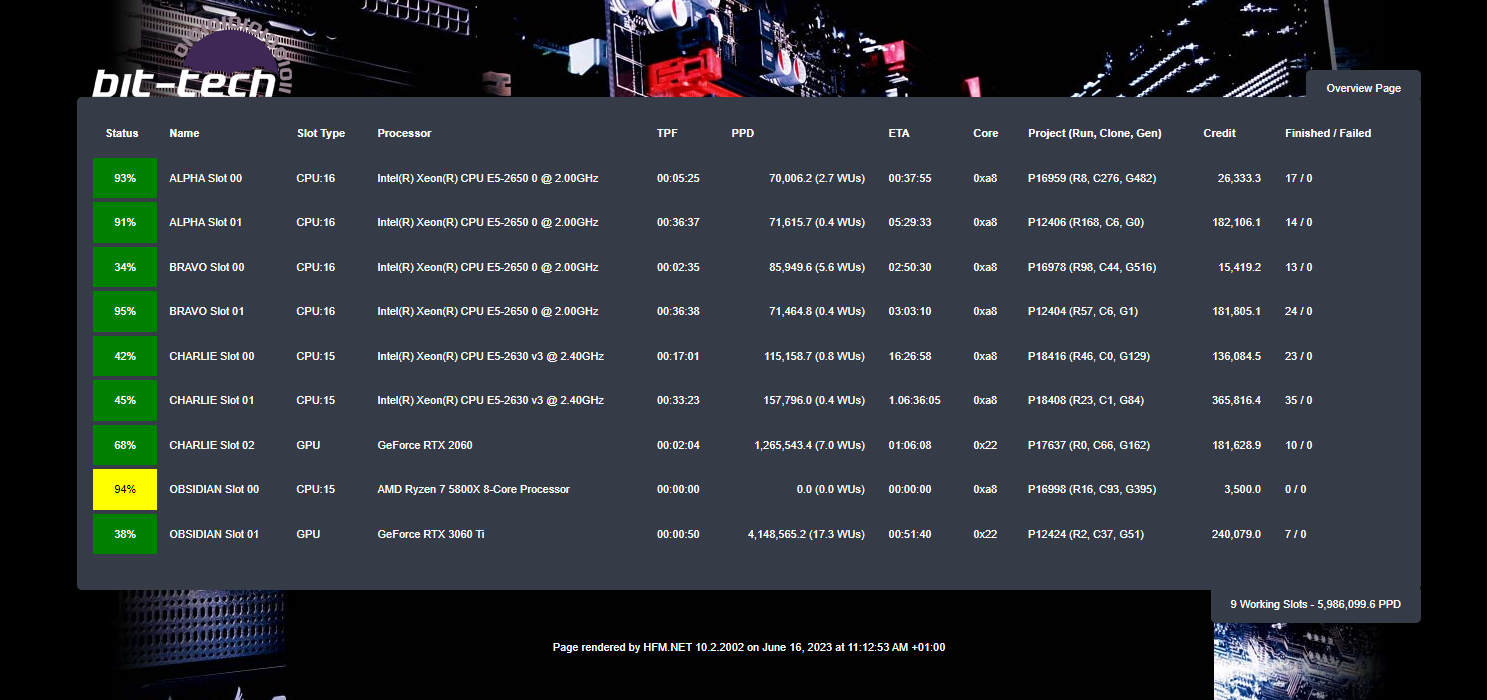The image size is (1487, 700).
Task: Click the project P12406 (R168, C6, G0)
Action: 1086,222
